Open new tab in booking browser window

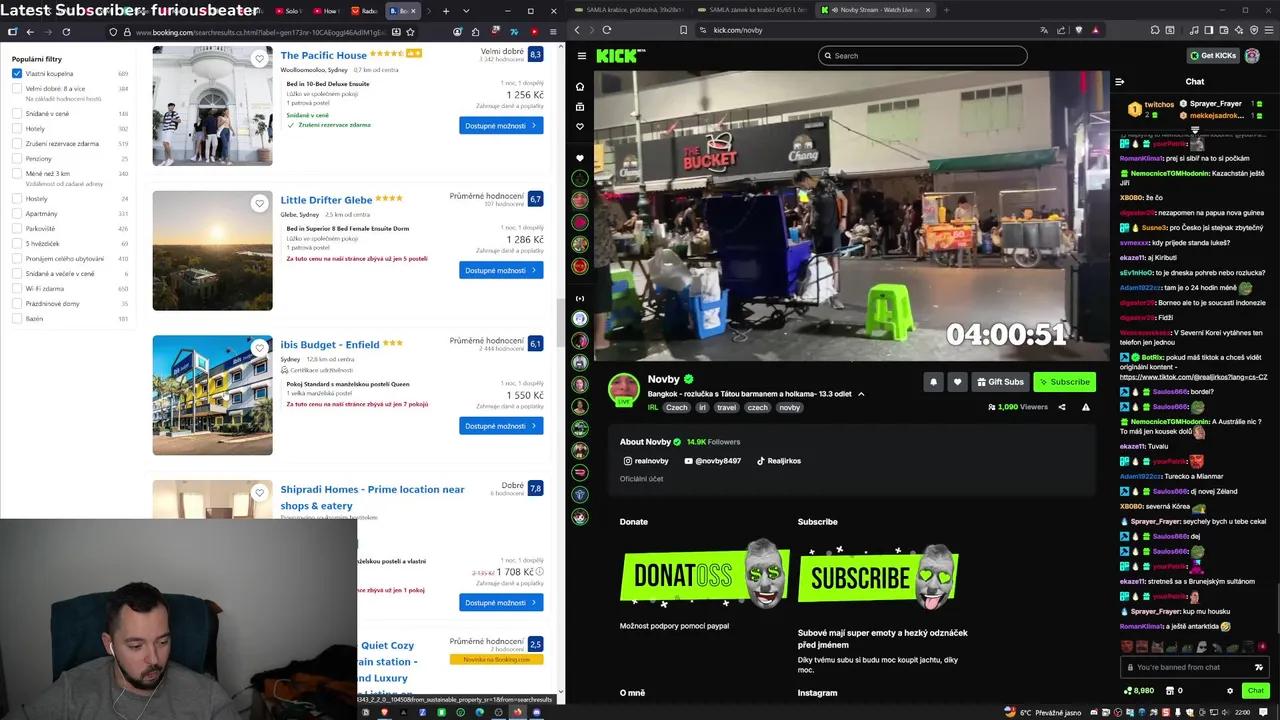[446, 11]
